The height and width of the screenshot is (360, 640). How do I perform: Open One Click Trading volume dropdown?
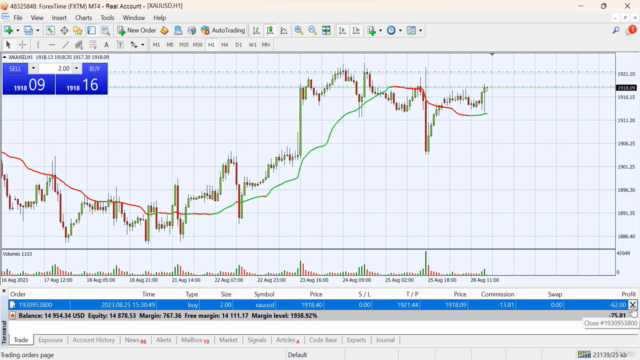[33, 69]
